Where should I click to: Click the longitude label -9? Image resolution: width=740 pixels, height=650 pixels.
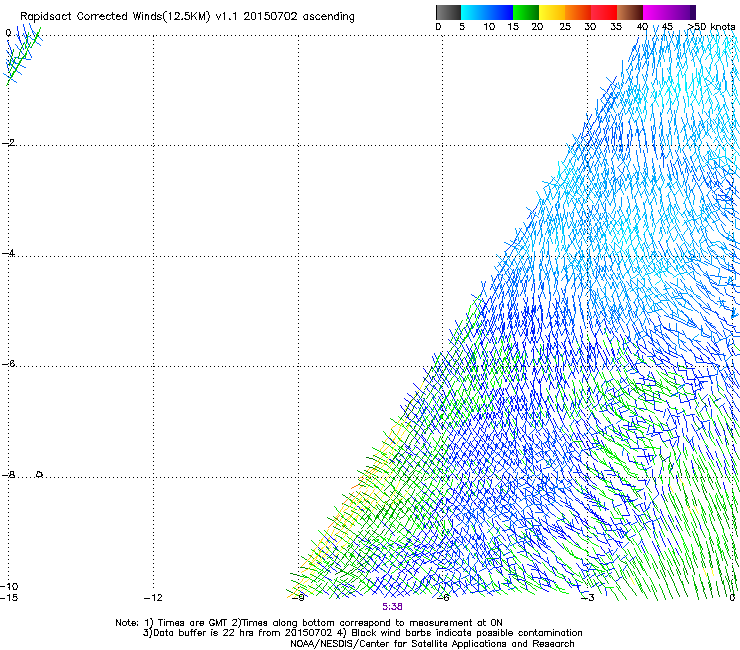coord(298,598)
